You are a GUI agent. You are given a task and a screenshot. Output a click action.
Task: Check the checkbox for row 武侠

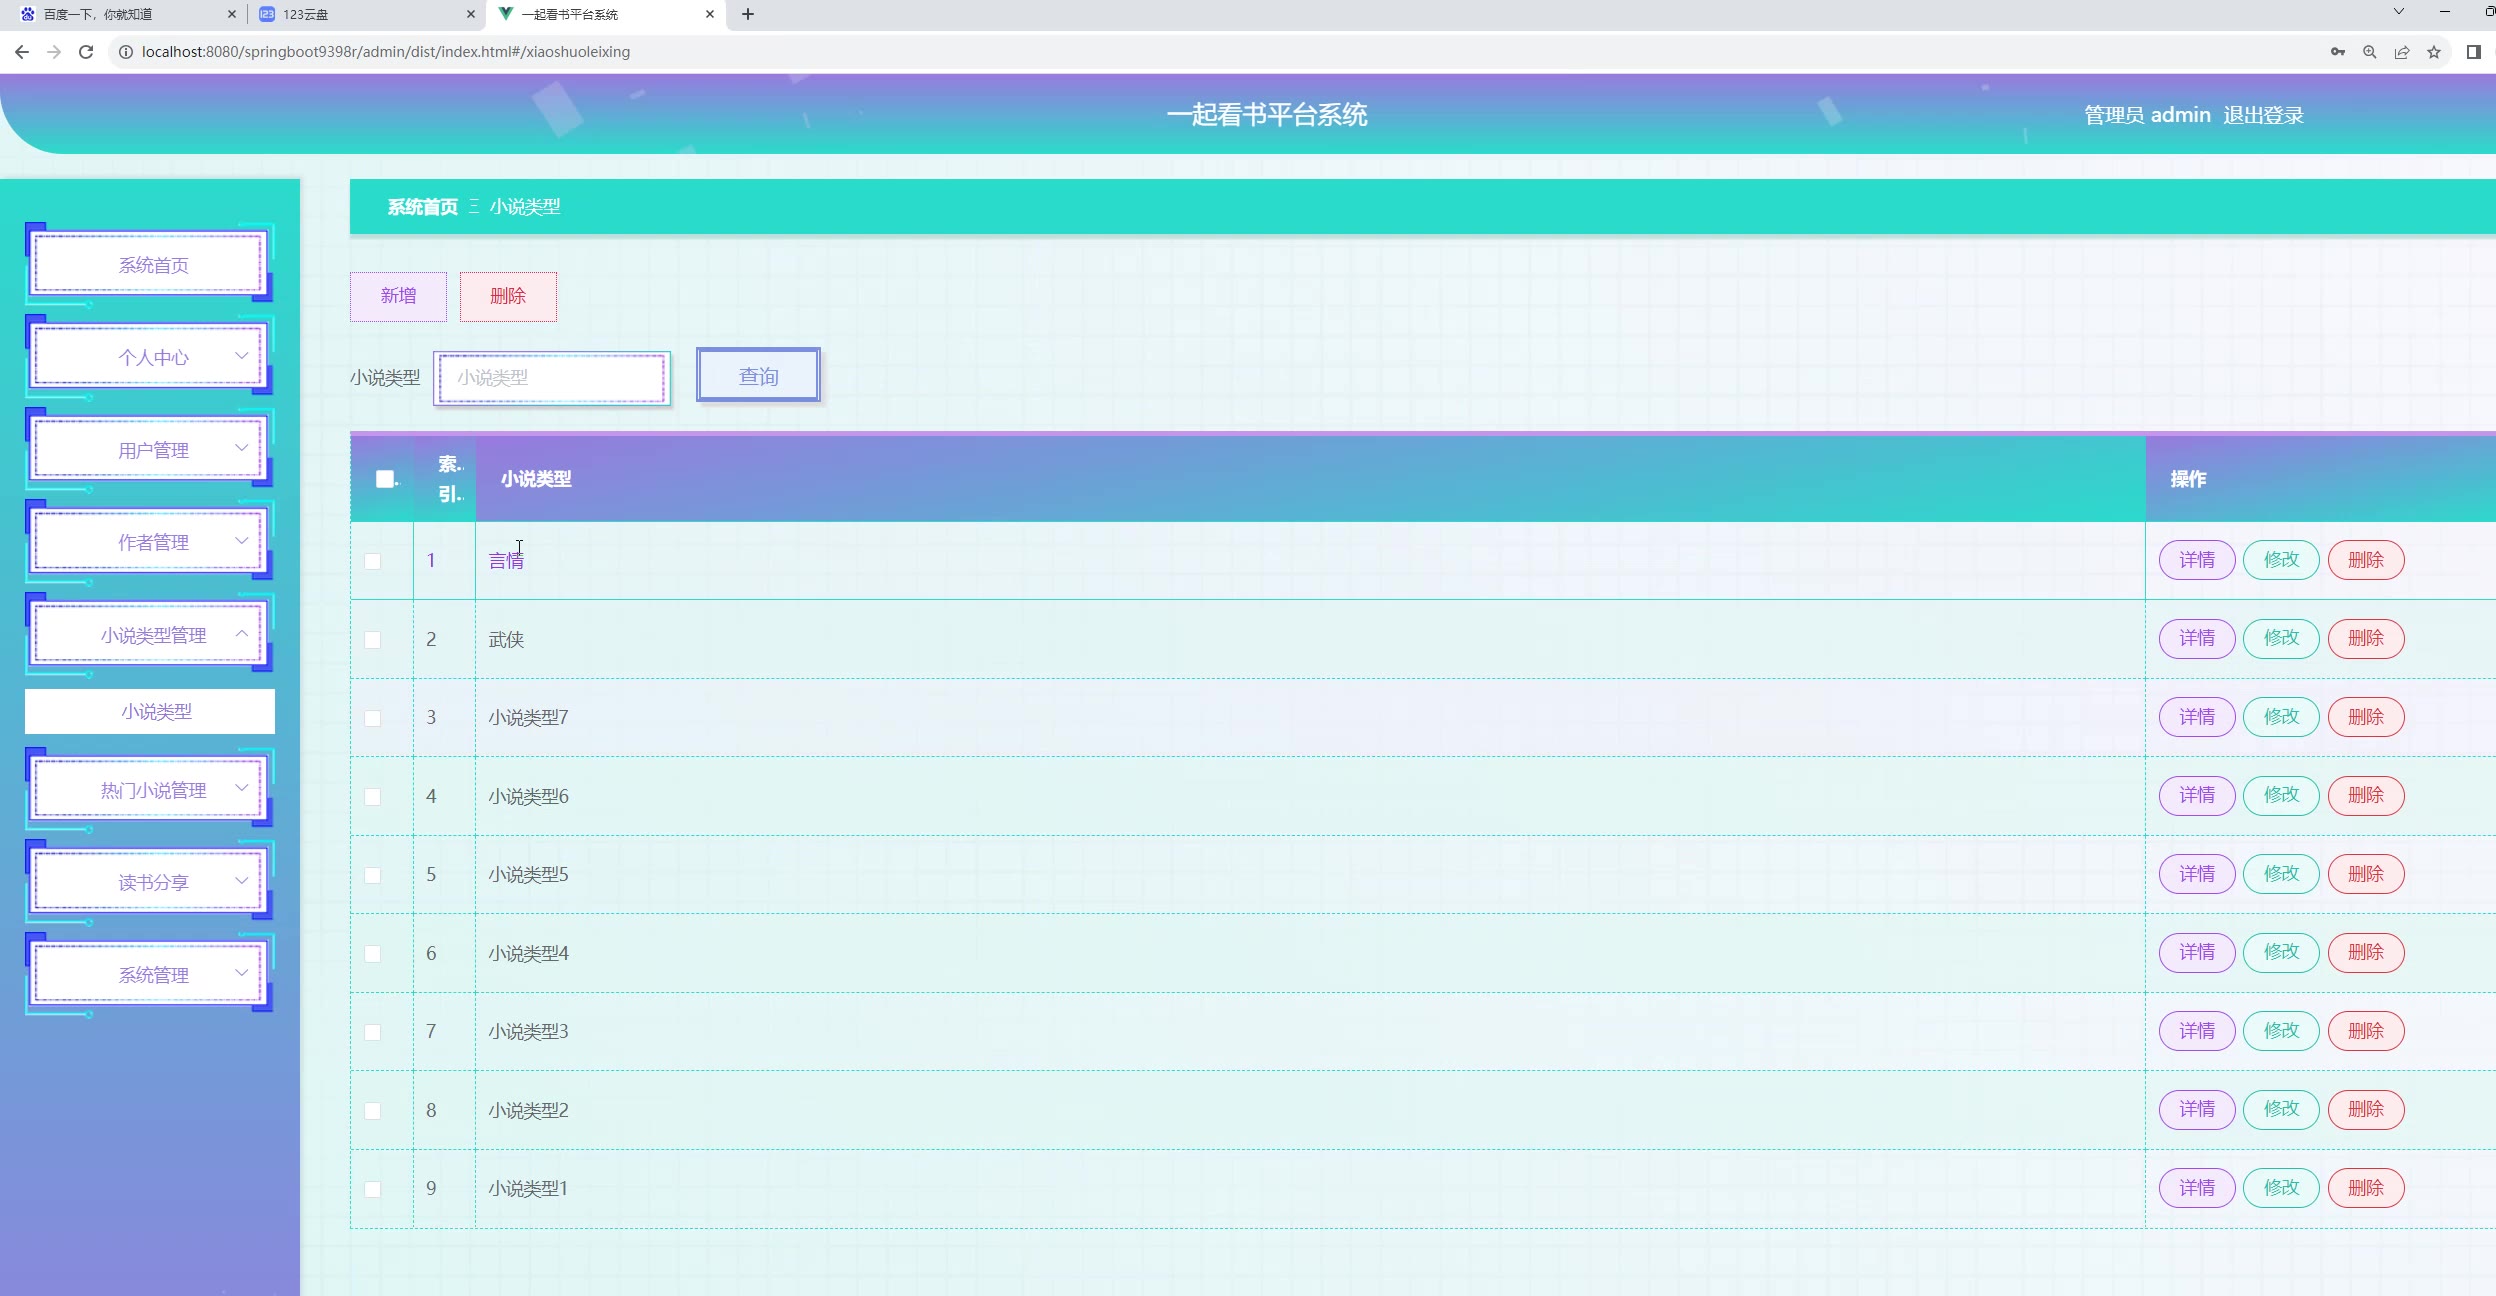click(373, 639)
